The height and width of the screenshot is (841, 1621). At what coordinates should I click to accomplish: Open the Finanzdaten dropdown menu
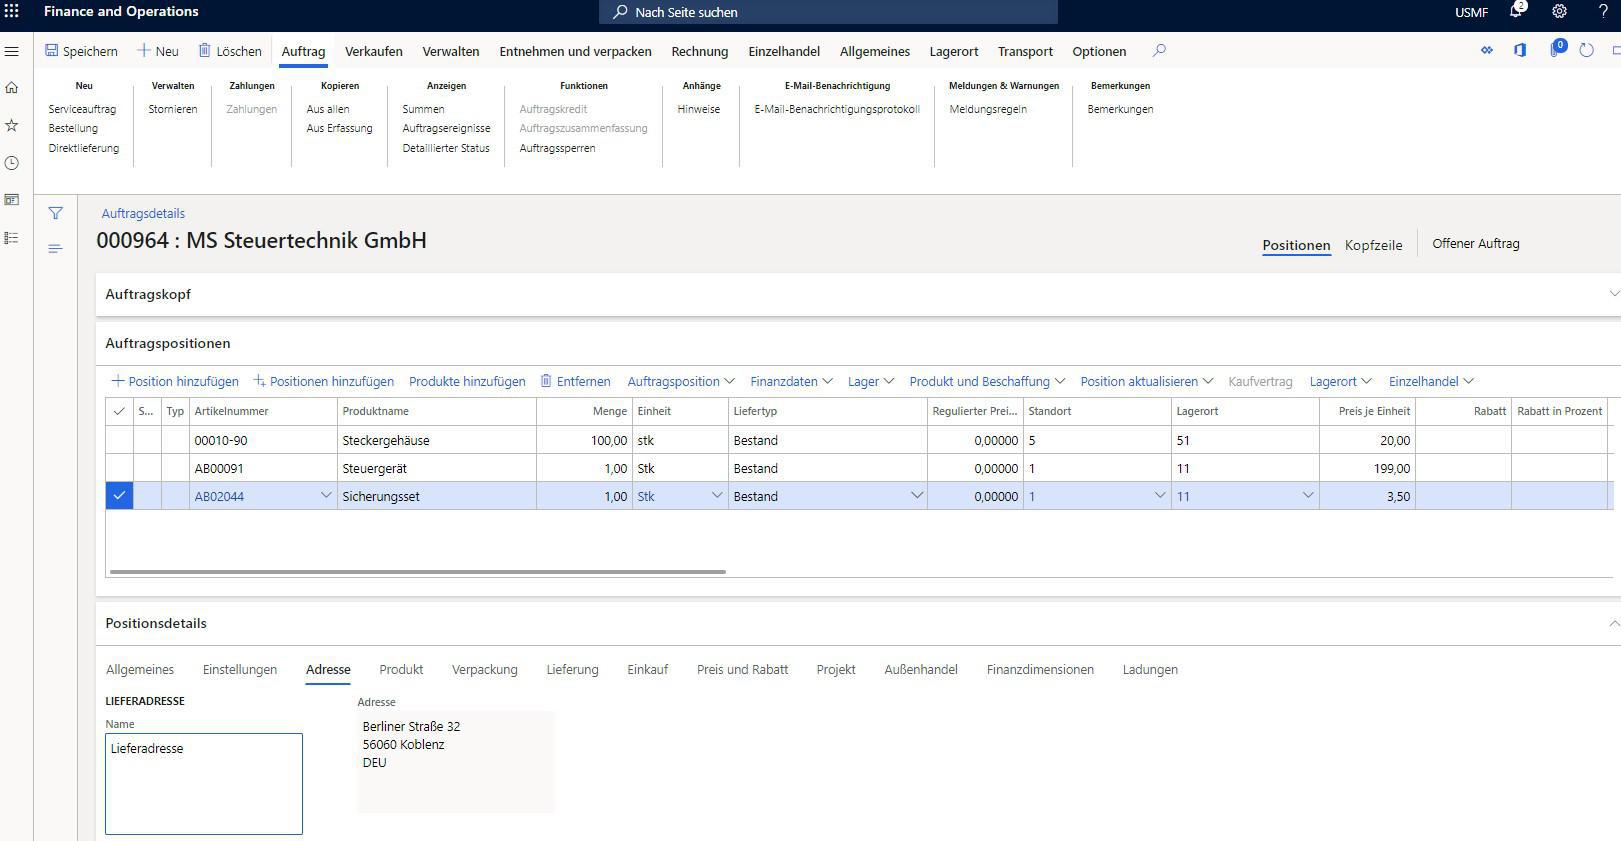pyautogui.click(x=791, y=381)
